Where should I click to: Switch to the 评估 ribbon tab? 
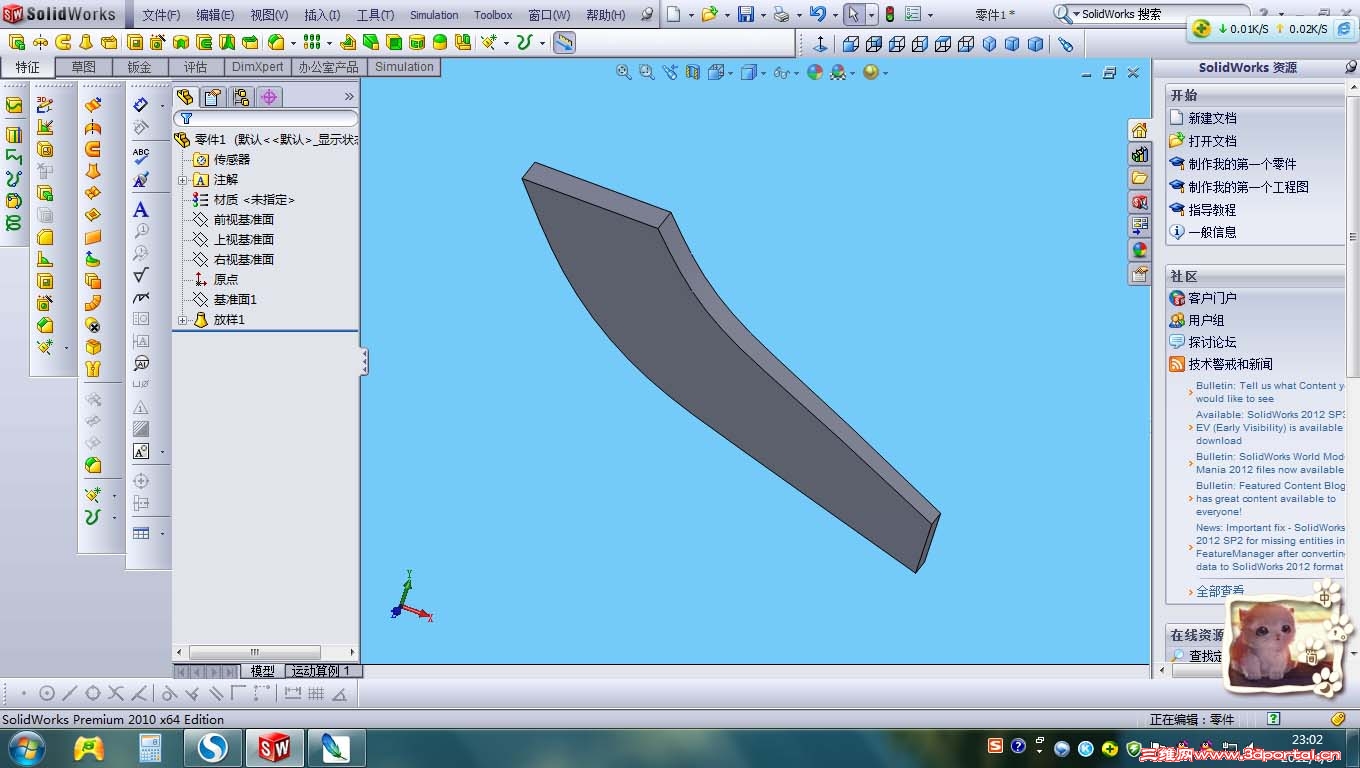pos(196,67)
